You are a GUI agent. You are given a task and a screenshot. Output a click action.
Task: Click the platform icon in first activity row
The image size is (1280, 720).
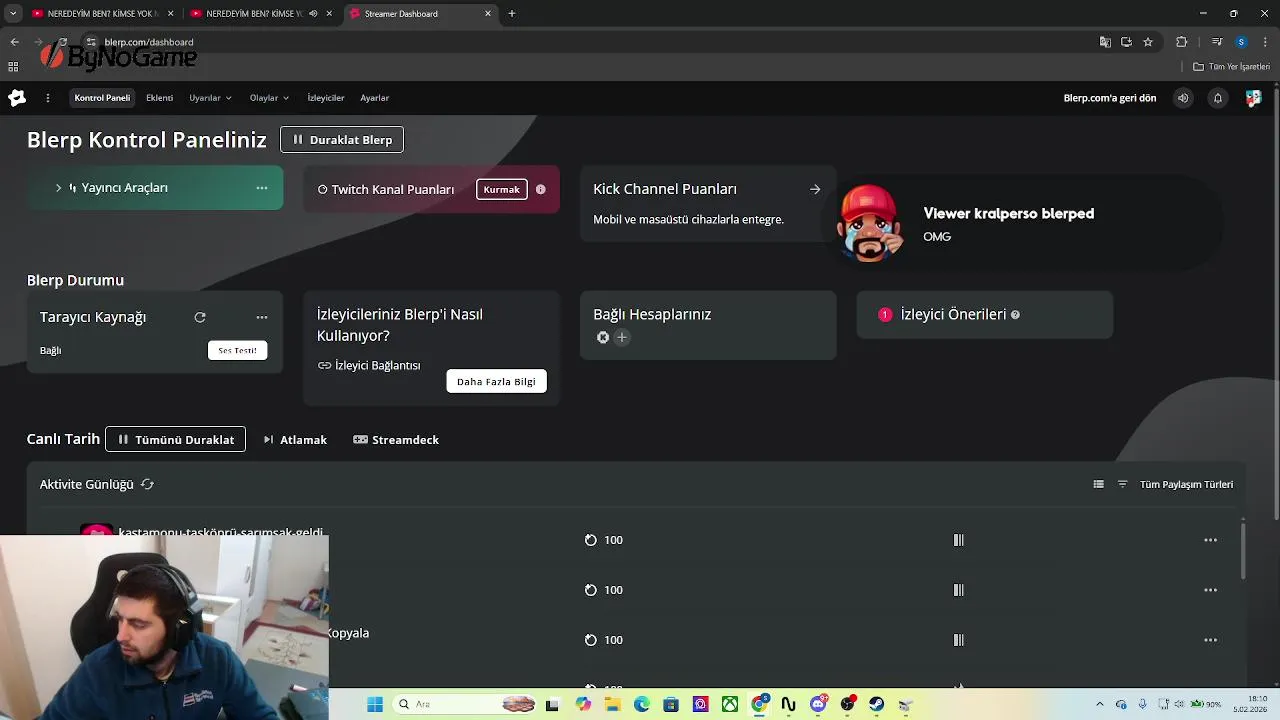958,540
